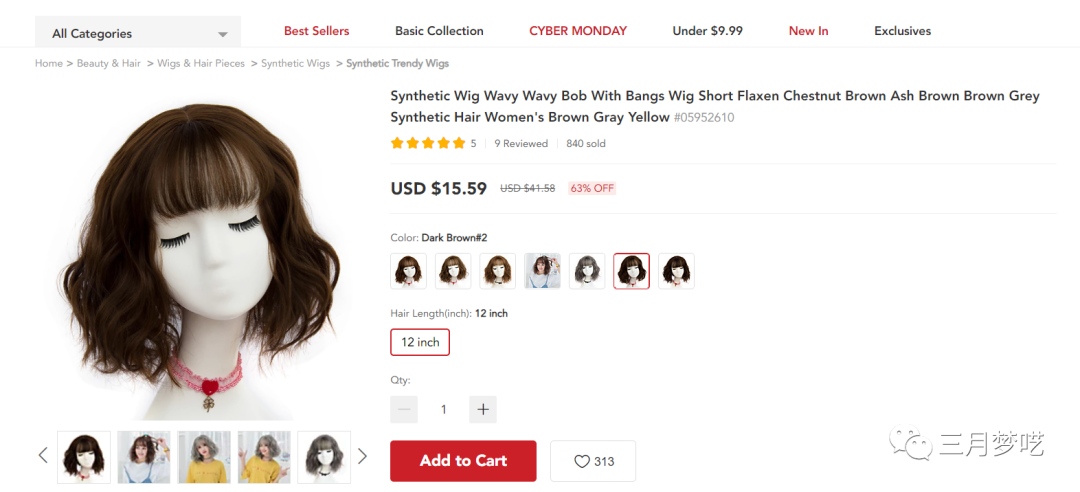
Task: Select the first color swatch option
Action: pos(408,271)
